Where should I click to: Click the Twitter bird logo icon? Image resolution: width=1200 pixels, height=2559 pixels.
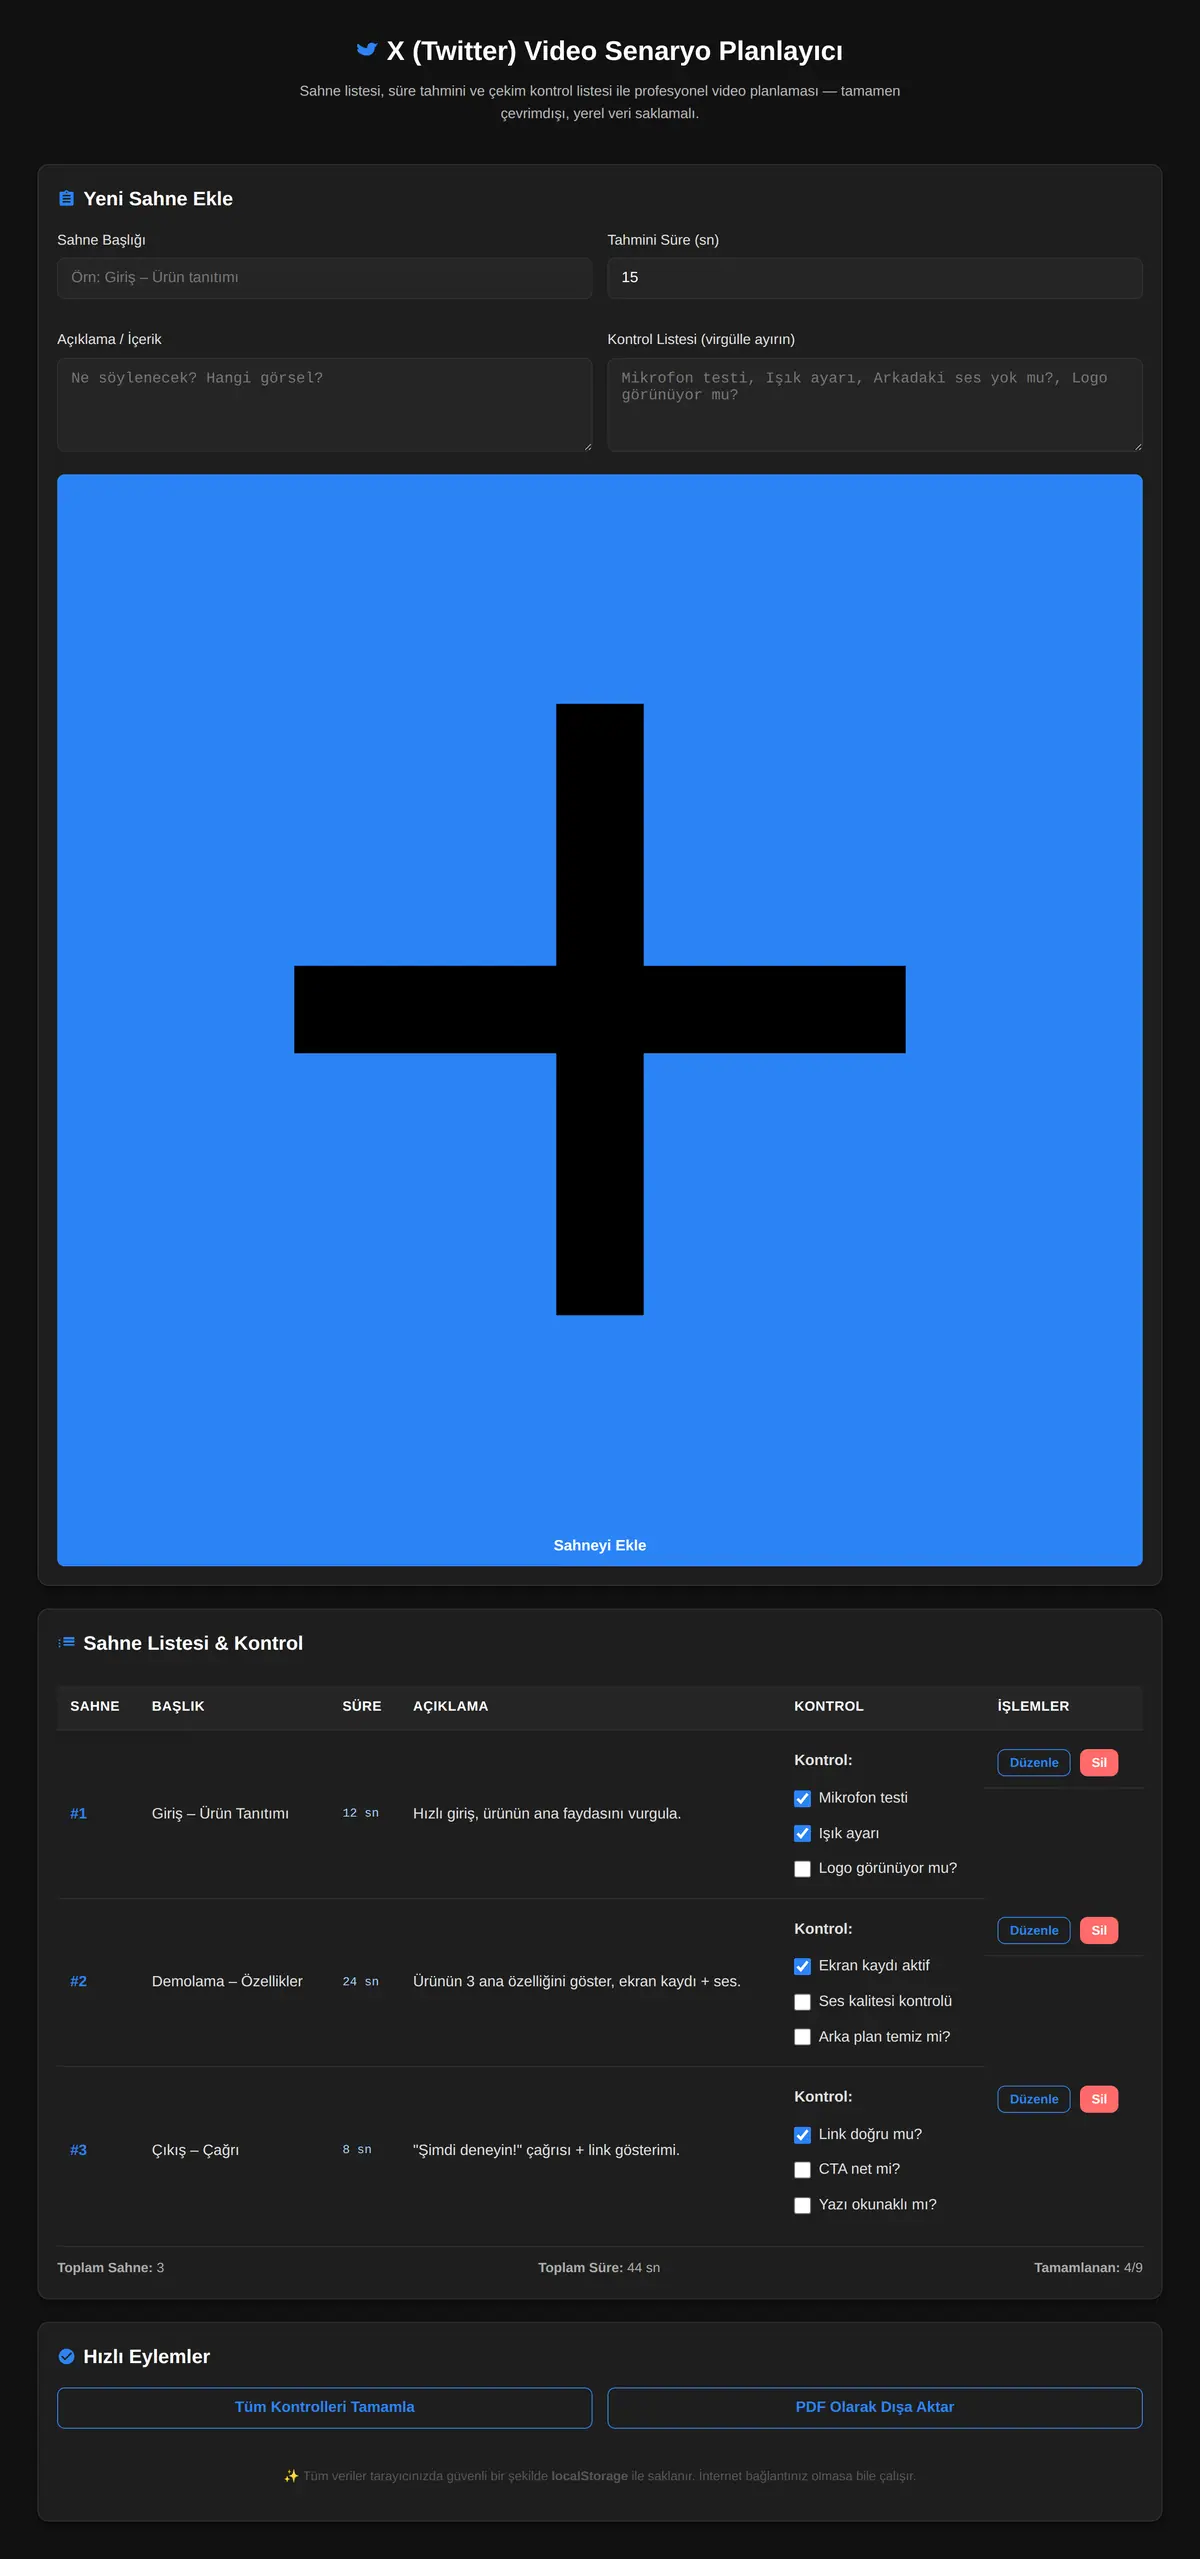point(367,50)
